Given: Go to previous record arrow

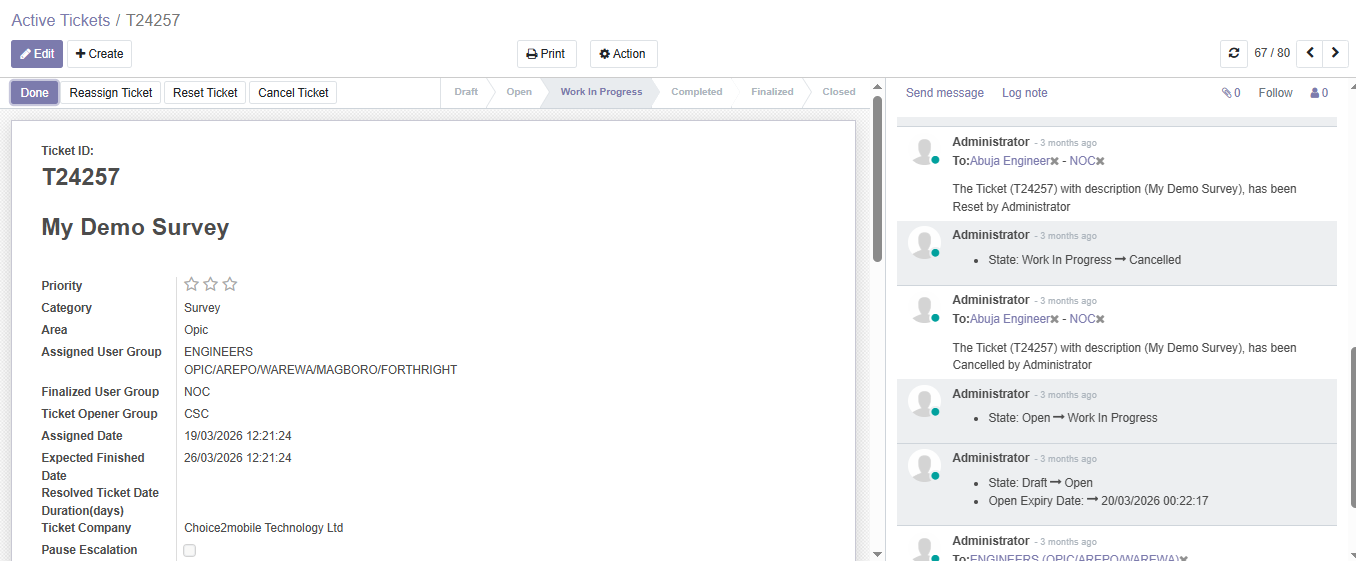Looking at the screenshot, I should click(x=1309, y=53).
